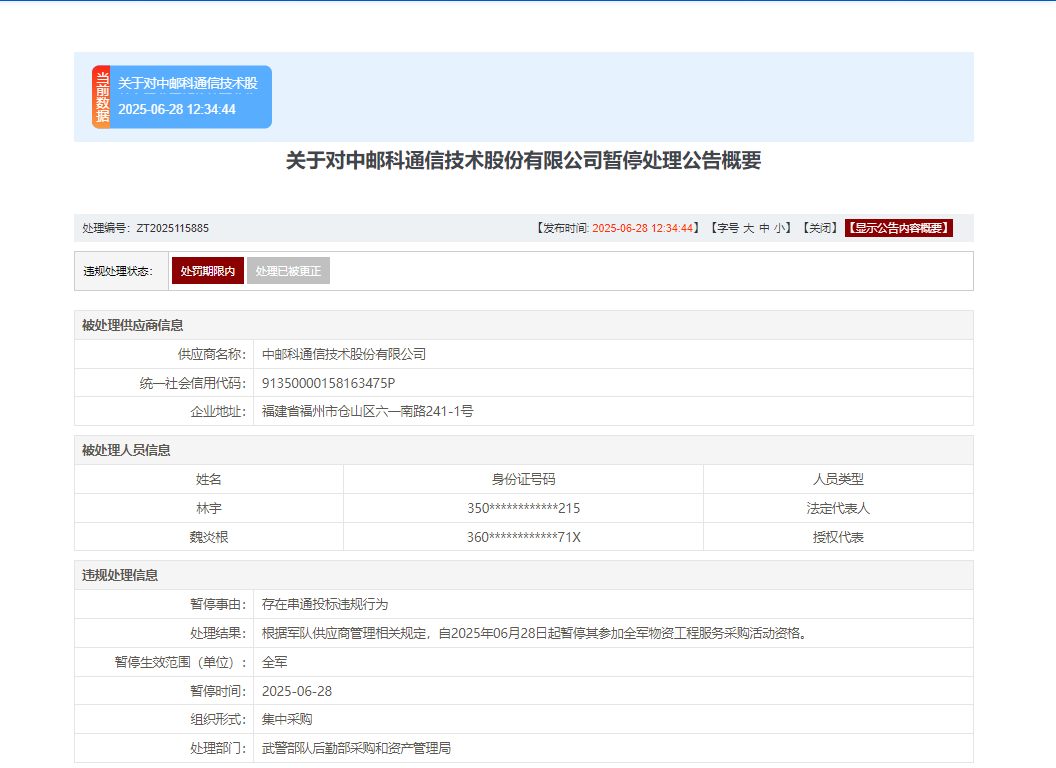Click the supplier name value 中邮科通信技术股份有限公司

pos(343,354)
